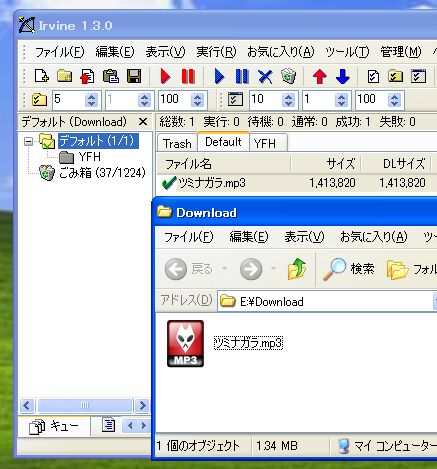Click the blue play icon in Irvine toolbar
Screen dimensions: 437x469
[219, 76]
